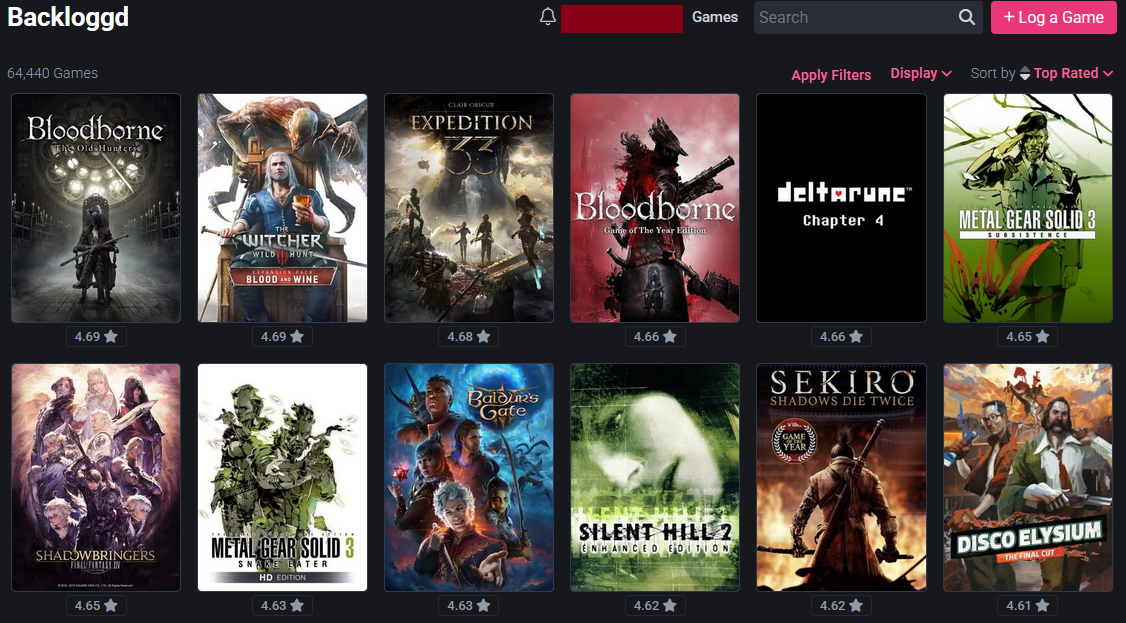Open Deltarune Chapter 4 cover

point(841,208)
